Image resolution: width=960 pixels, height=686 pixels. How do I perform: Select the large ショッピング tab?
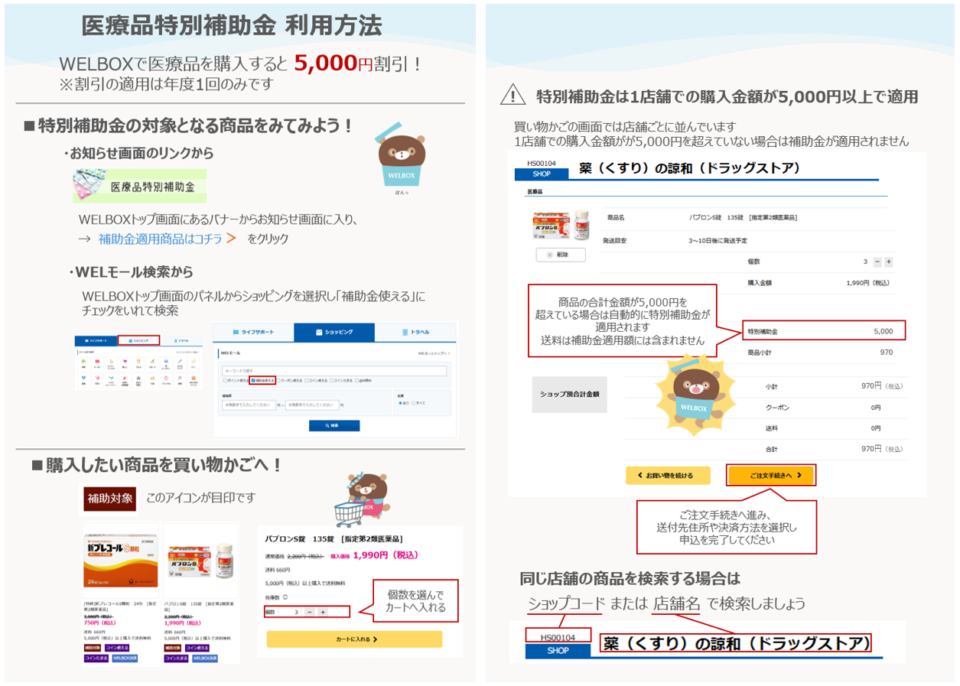[x=334, y=332]
